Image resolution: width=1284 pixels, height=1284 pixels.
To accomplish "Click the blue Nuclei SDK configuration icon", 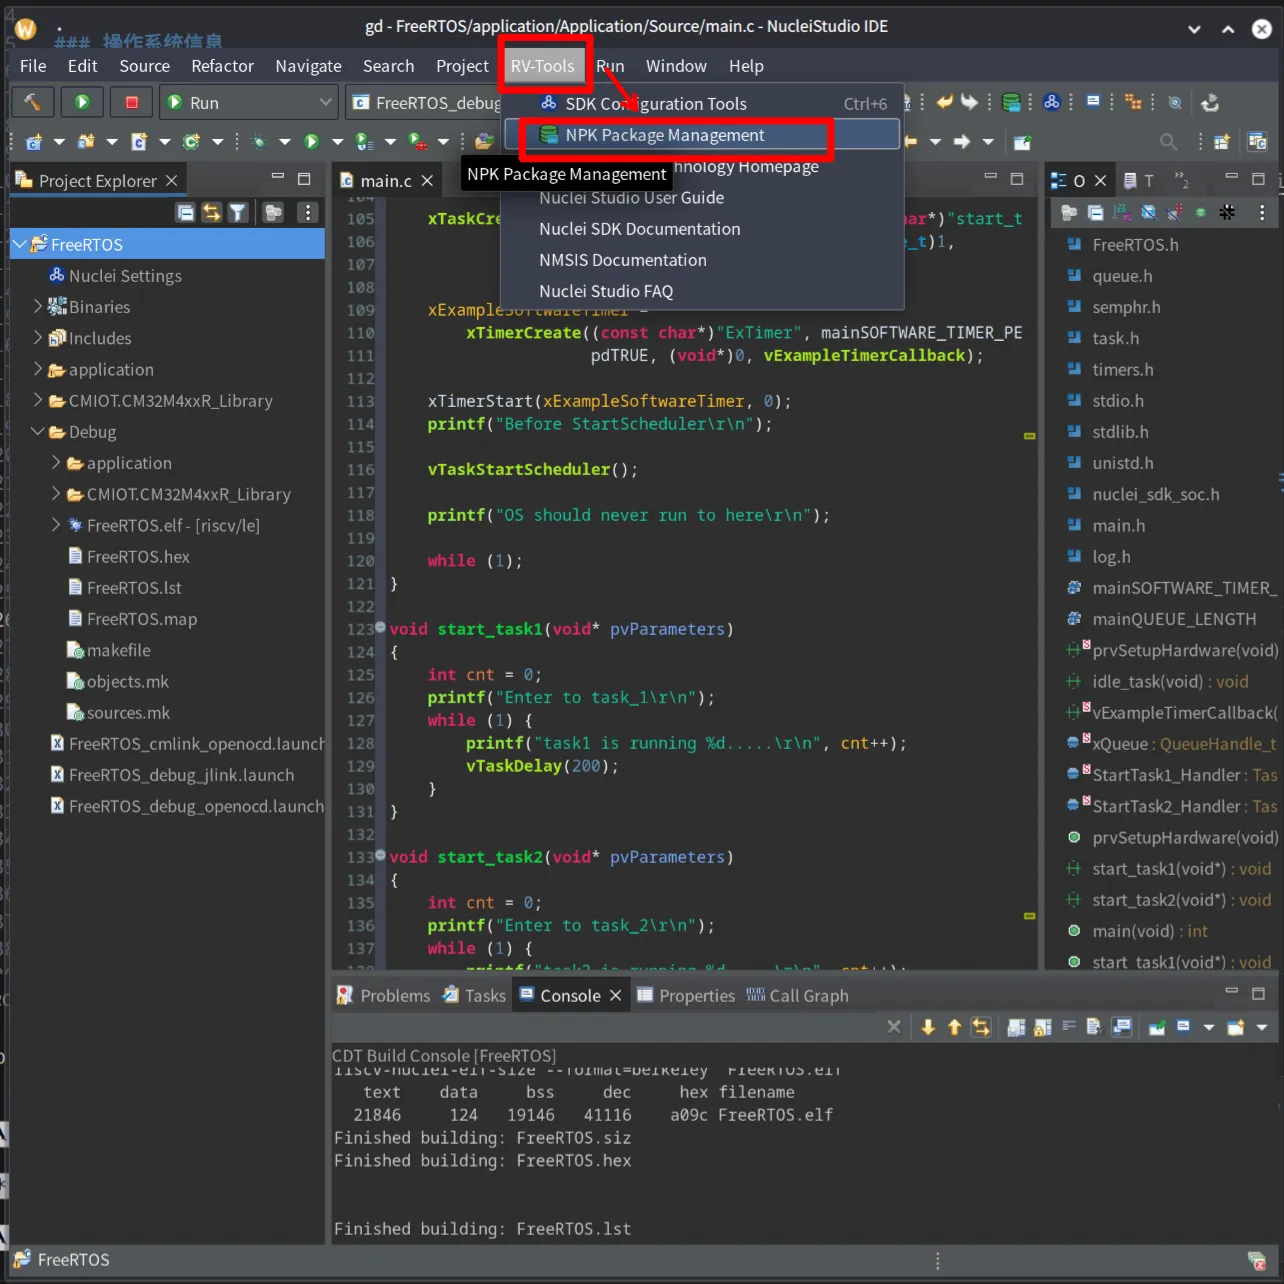I will click(1051, 102).
